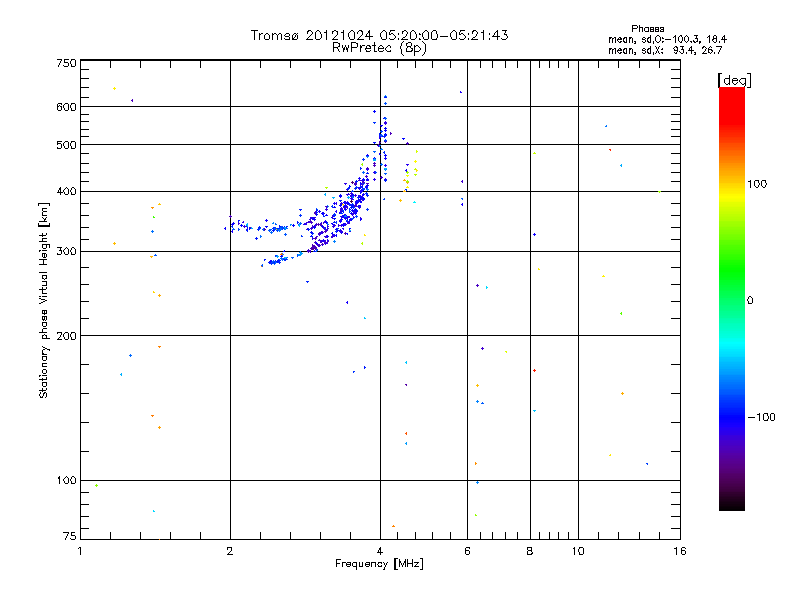Click the phase colorbar gradient

pyautogui.click(x=732, y=298)
